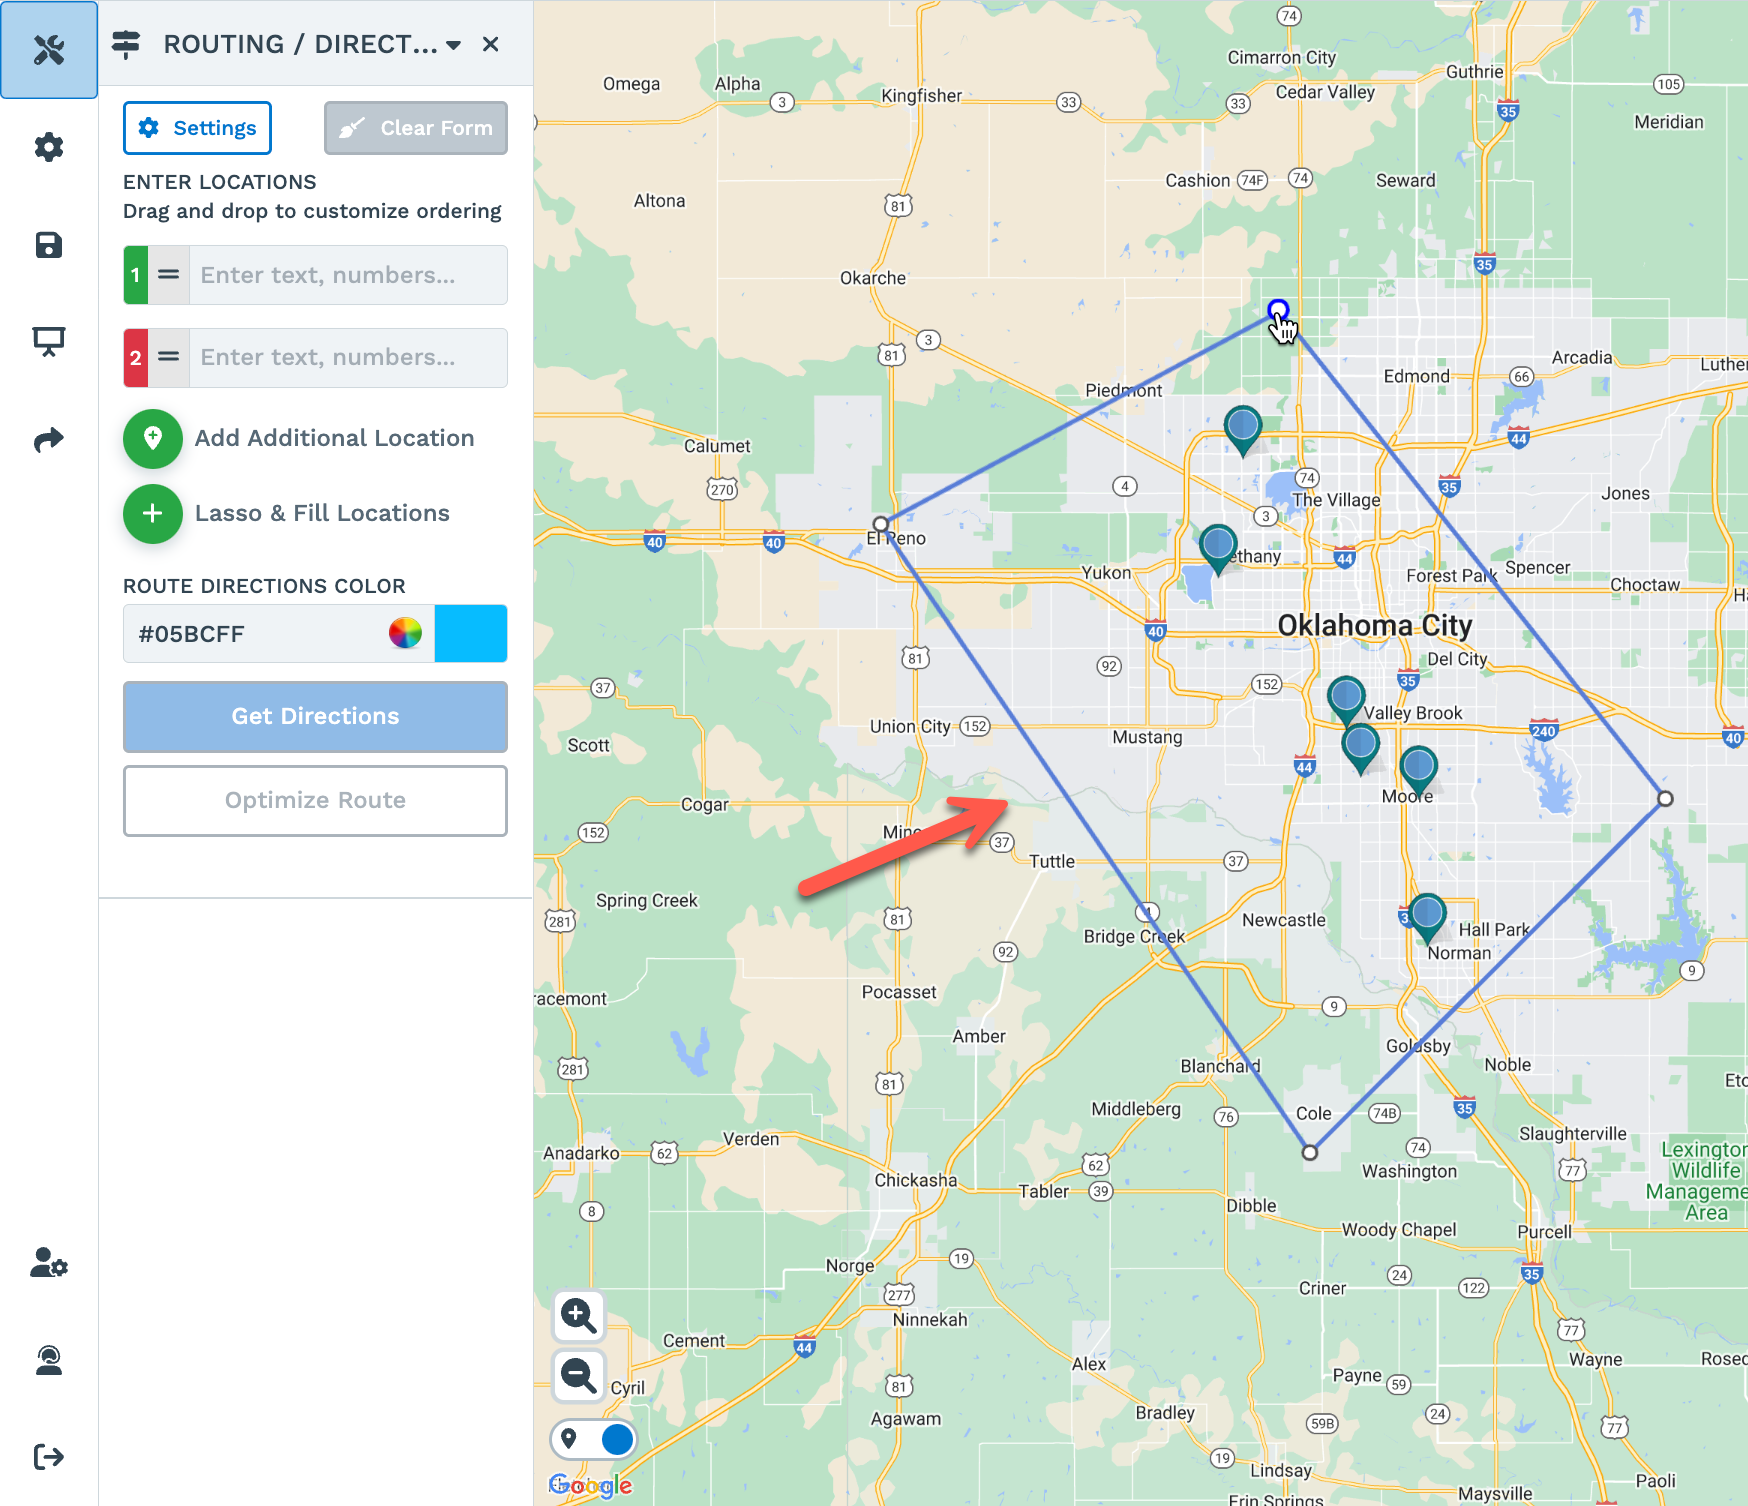The image size is (1748, 1506).
Task: Click the Guthrie map label
Action: (x=1474, y=72)
